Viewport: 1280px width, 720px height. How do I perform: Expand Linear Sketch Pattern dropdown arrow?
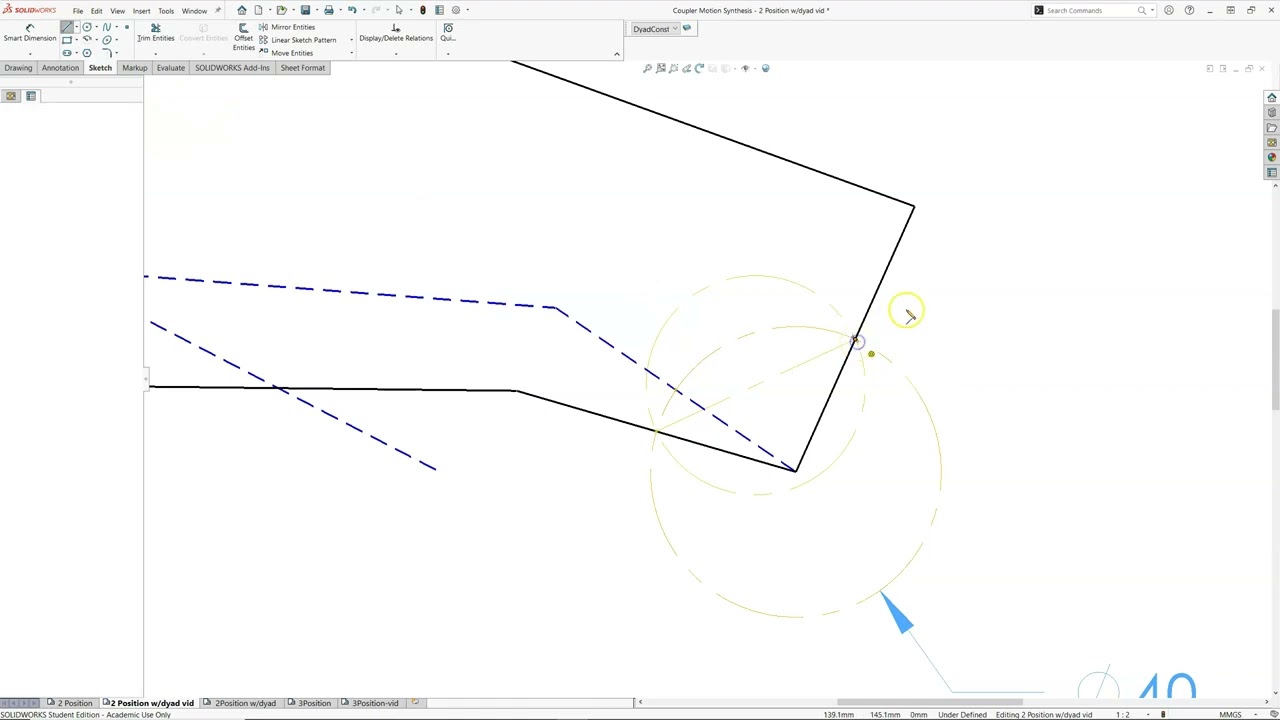coord(351,40)
